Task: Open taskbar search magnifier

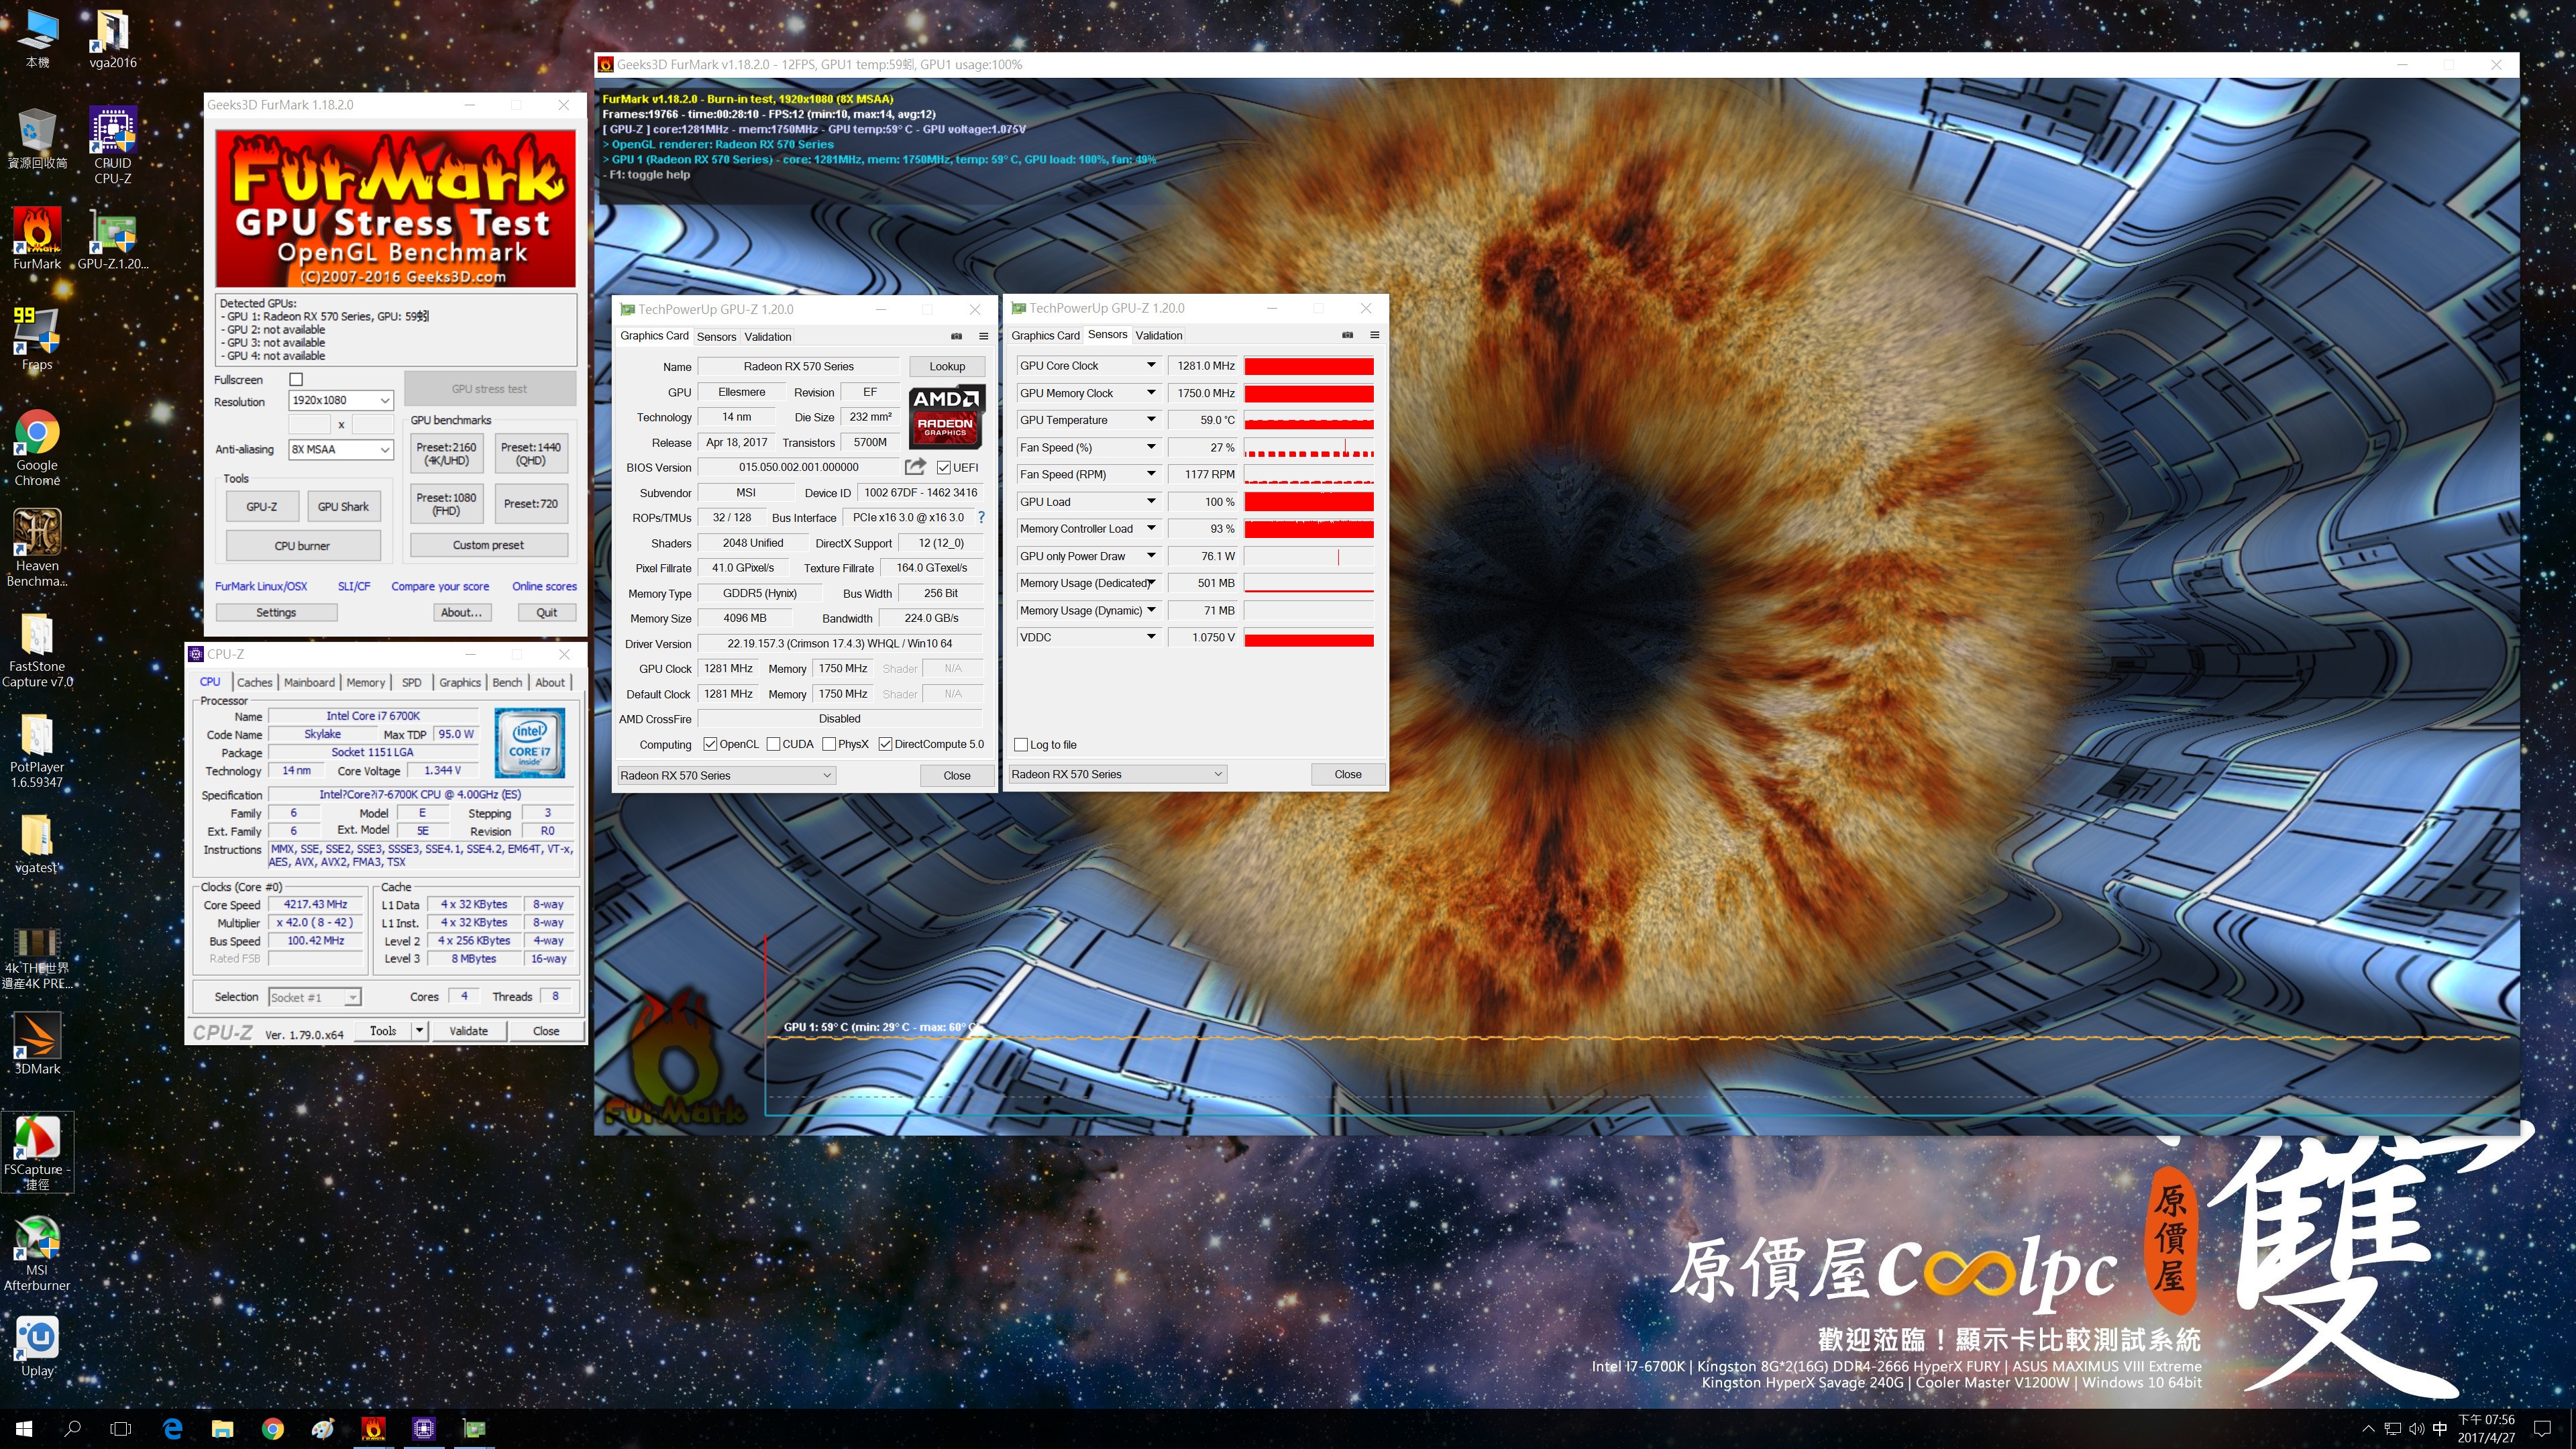Action: click(x=72, y=1429)
